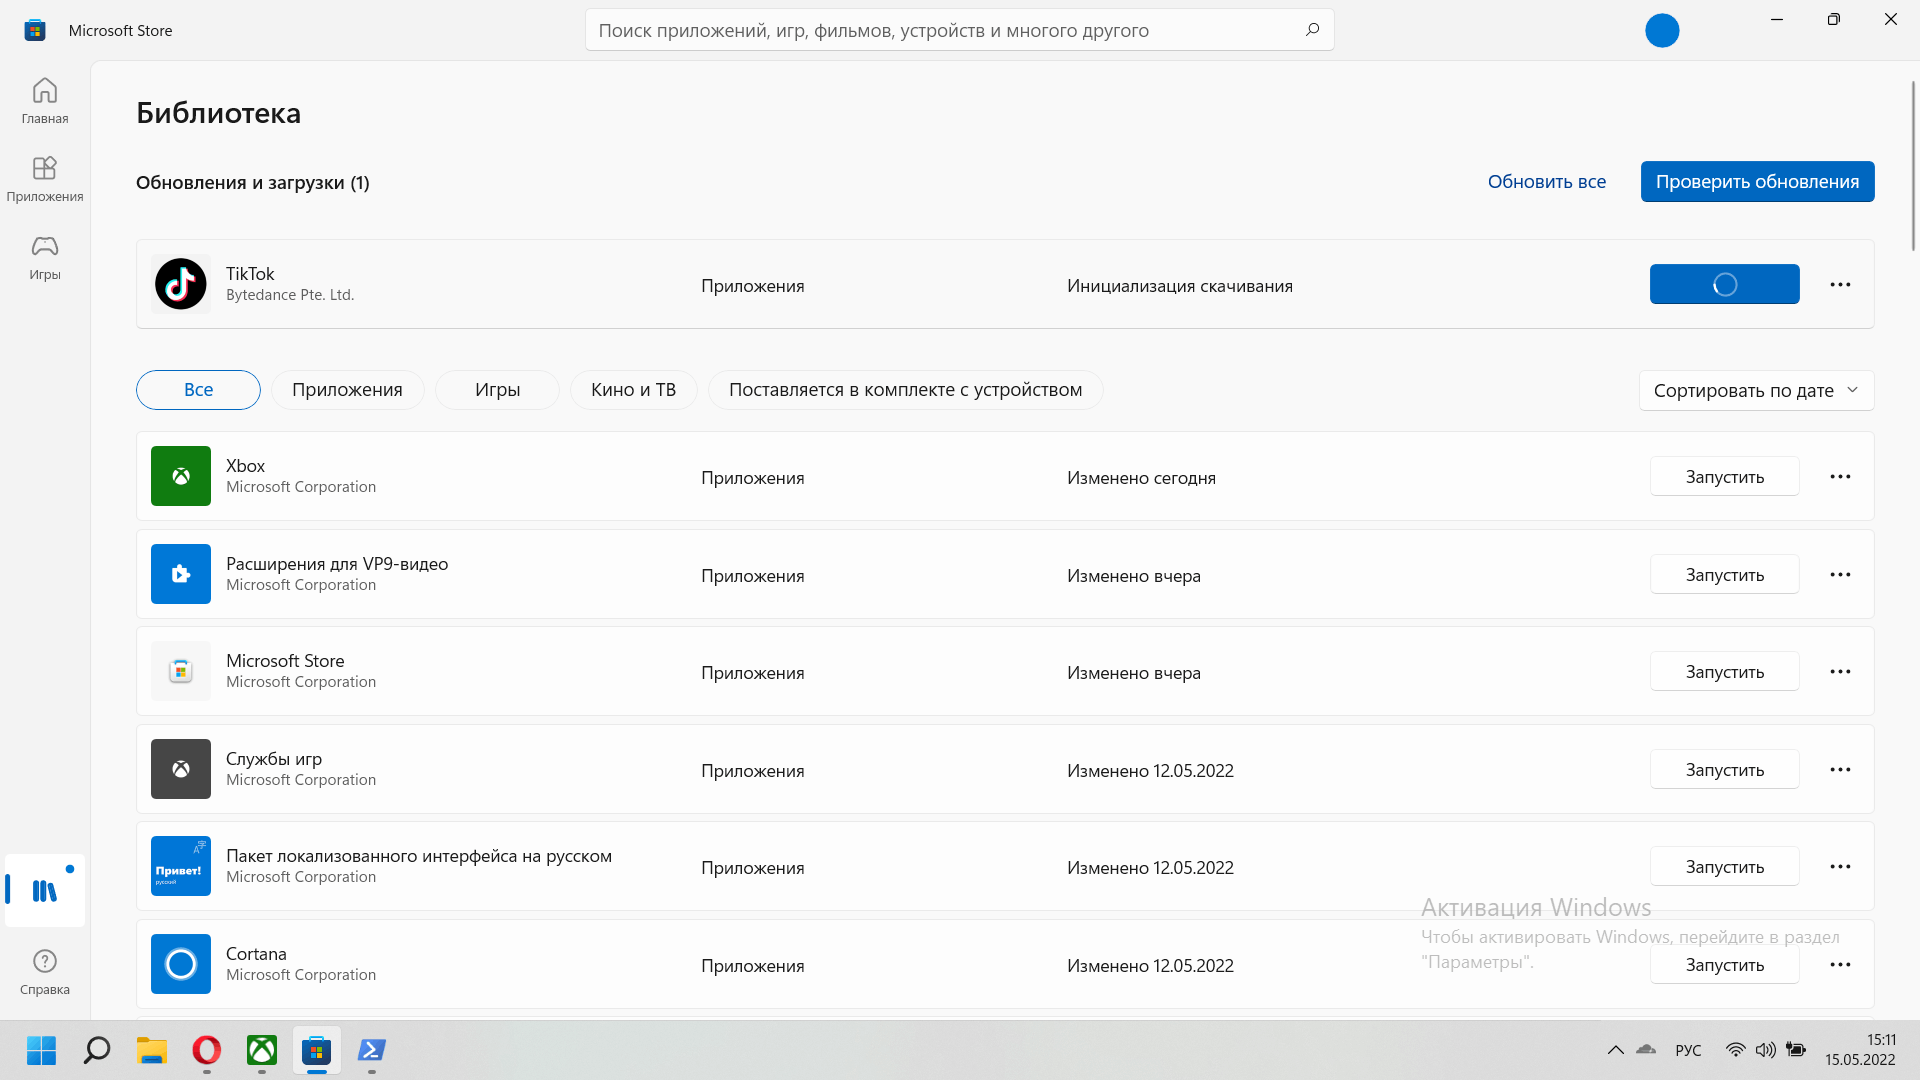
Task: Click the Microsoft Store logo in title bar
Action: tap(35, 30)
